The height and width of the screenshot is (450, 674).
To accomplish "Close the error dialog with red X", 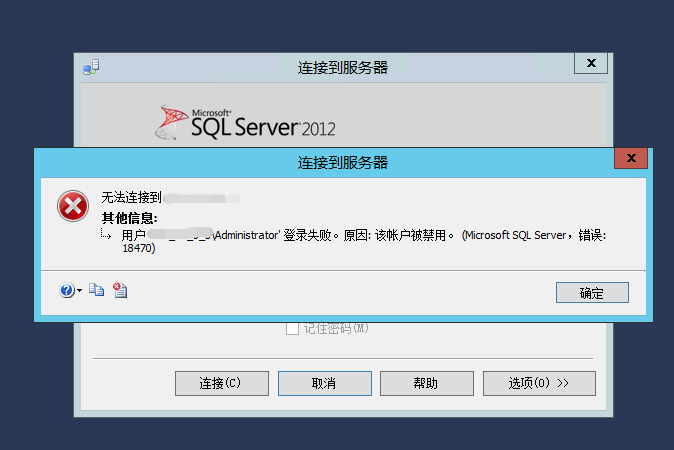I will pyautogui.click(x=631, y=158).
